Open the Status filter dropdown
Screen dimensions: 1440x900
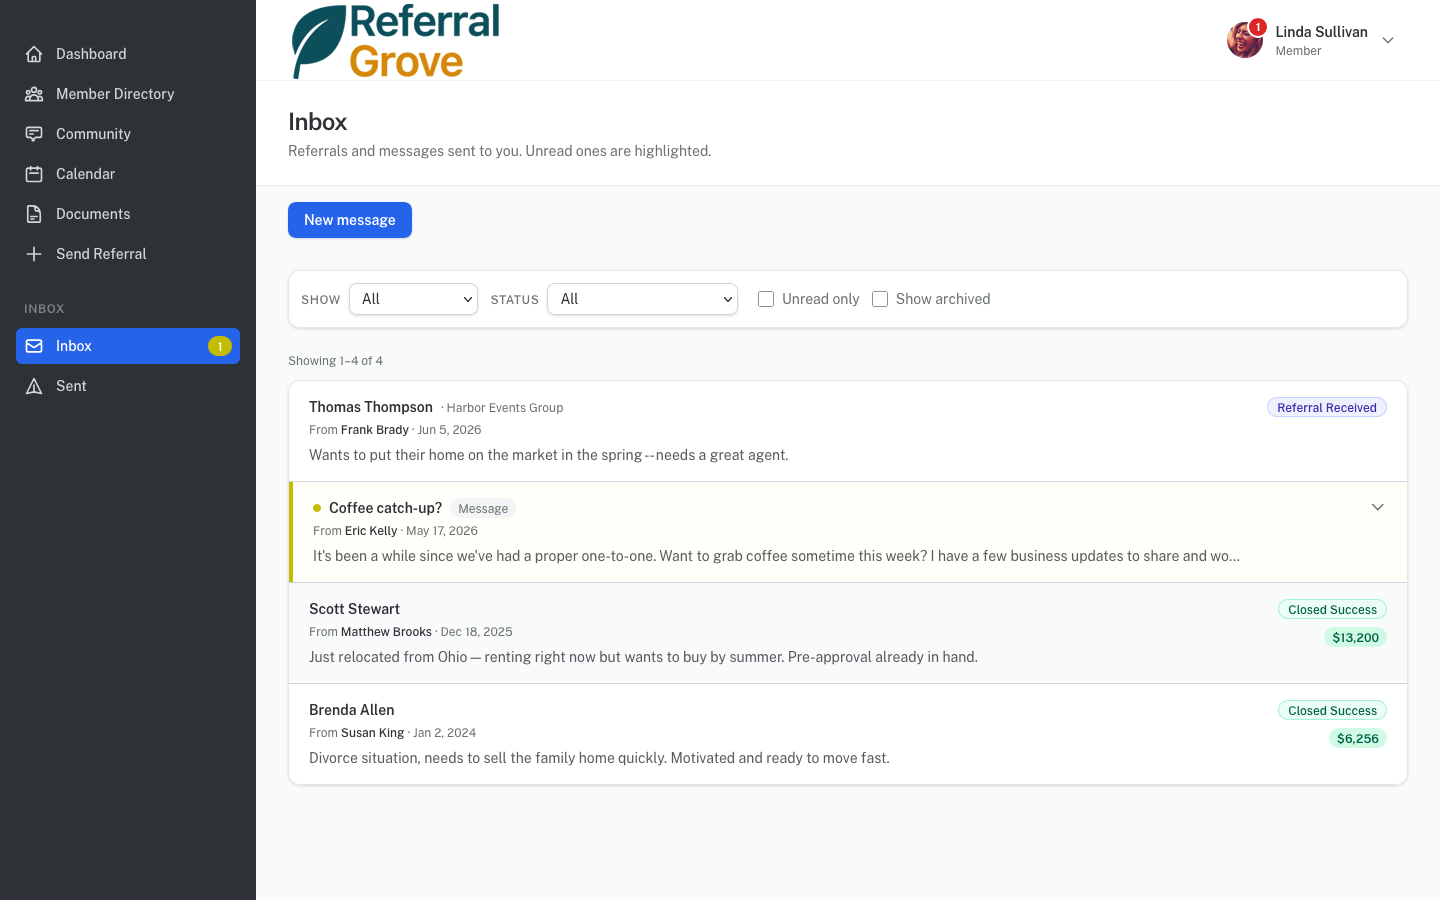point(642,299)
